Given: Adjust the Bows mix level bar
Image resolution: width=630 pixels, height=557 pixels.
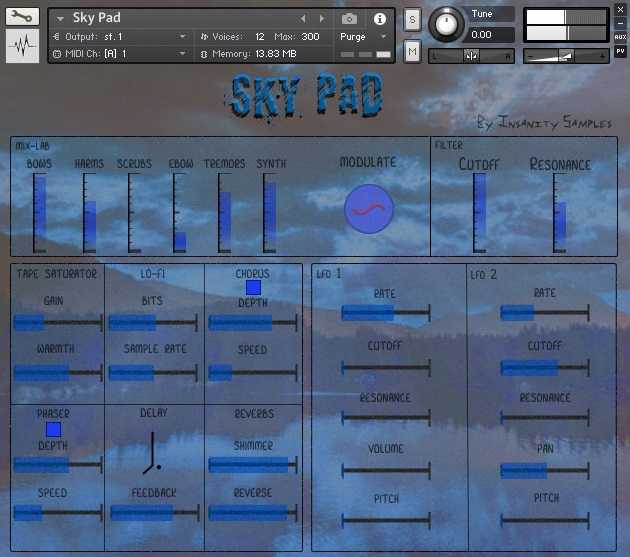Looking at the screenshot, I should pyautogui.click(x=39, y=213).
